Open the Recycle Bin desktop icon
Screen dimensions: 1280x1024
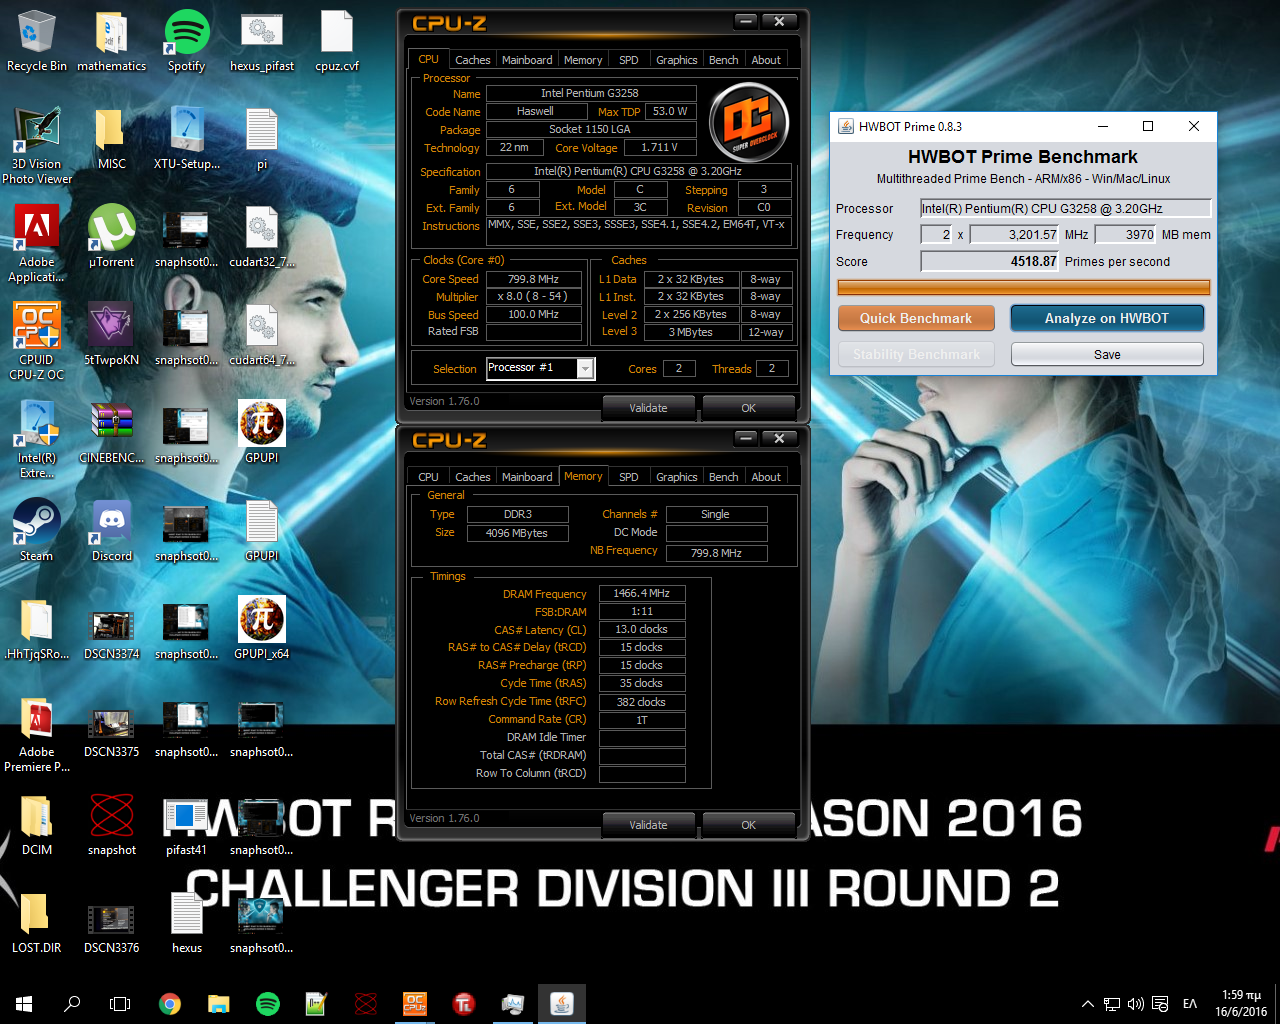click(x=36, y=41)
